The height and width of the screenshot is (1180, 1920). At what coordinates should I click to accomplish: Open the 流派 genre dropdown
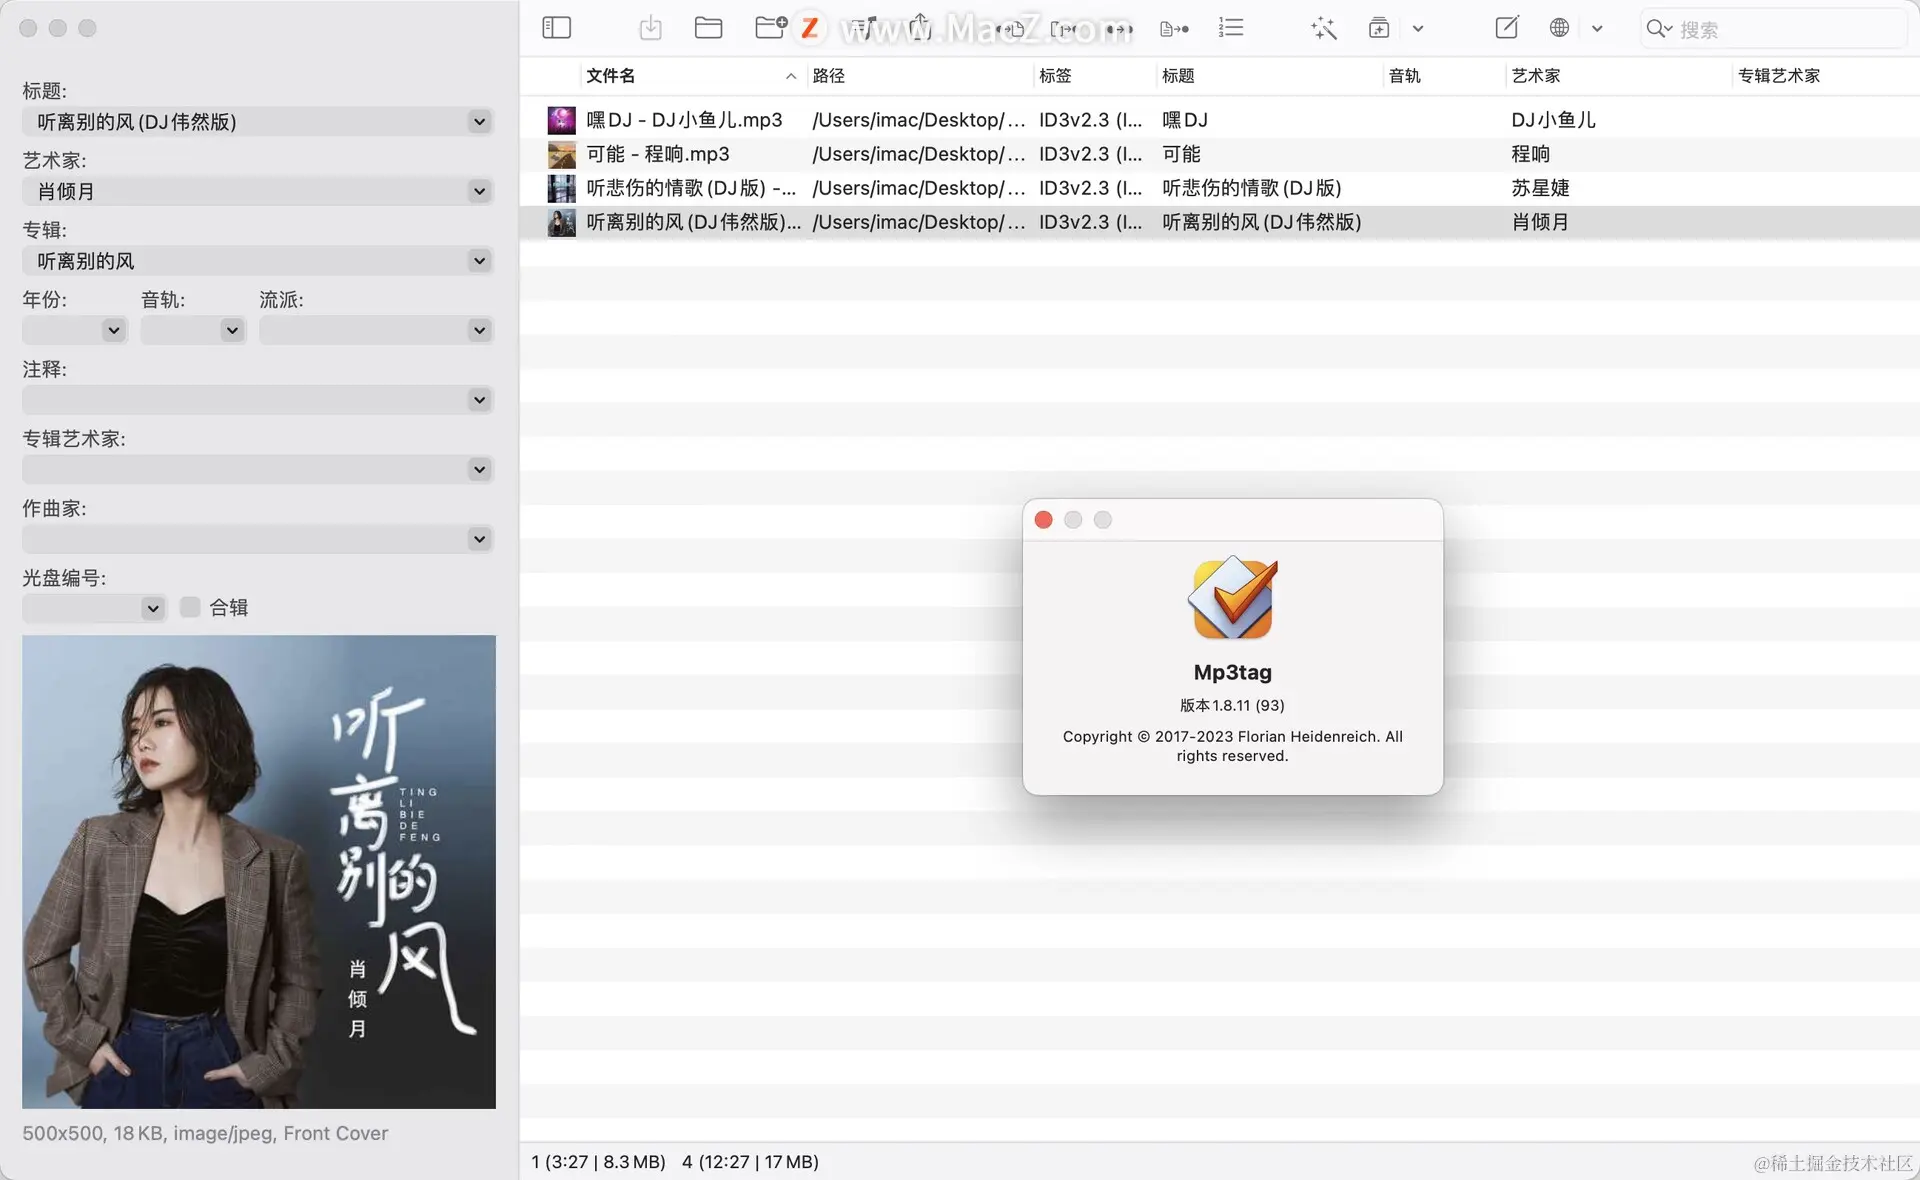tap(480, 330)
